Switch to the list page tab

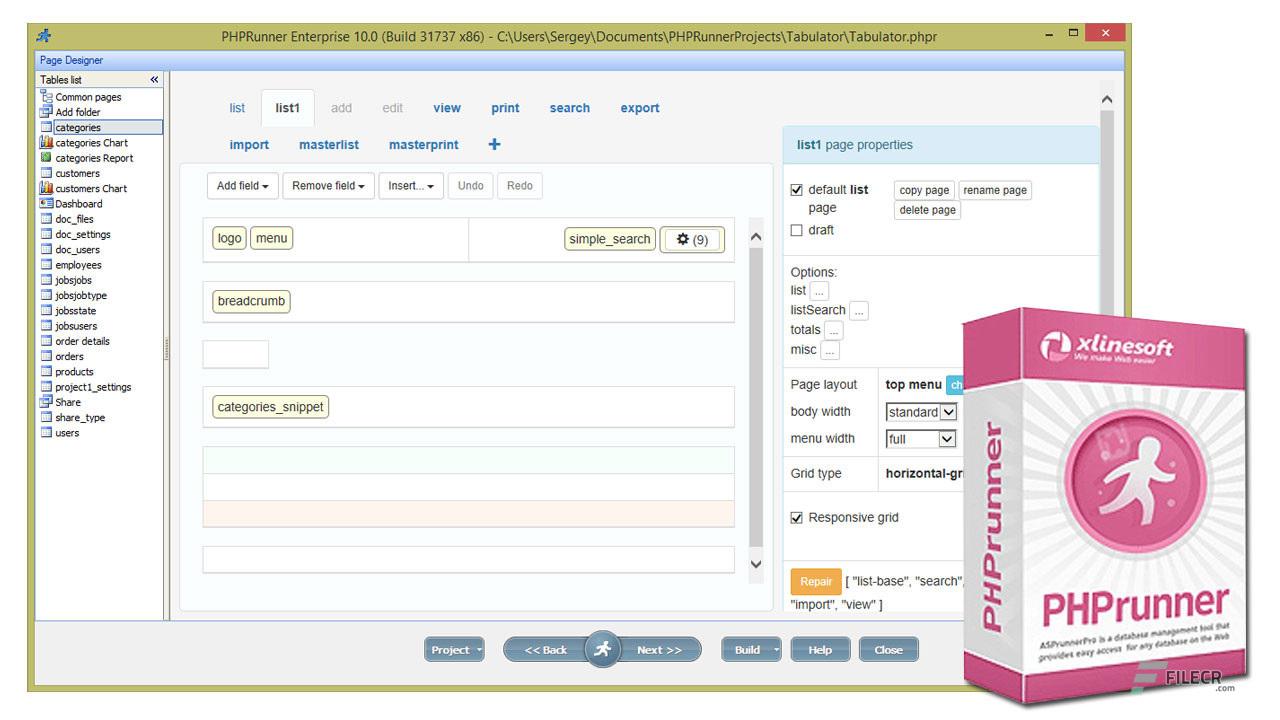point(237,108)
